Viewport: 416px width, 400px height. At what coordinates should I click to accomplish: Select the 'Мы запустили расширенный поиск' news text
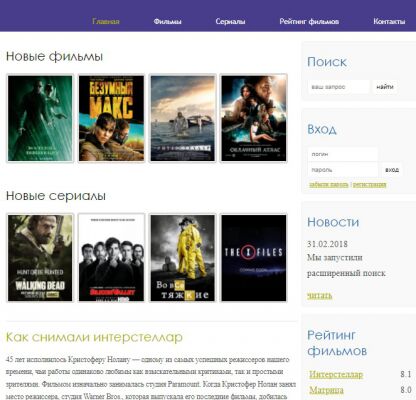(346, 265)
